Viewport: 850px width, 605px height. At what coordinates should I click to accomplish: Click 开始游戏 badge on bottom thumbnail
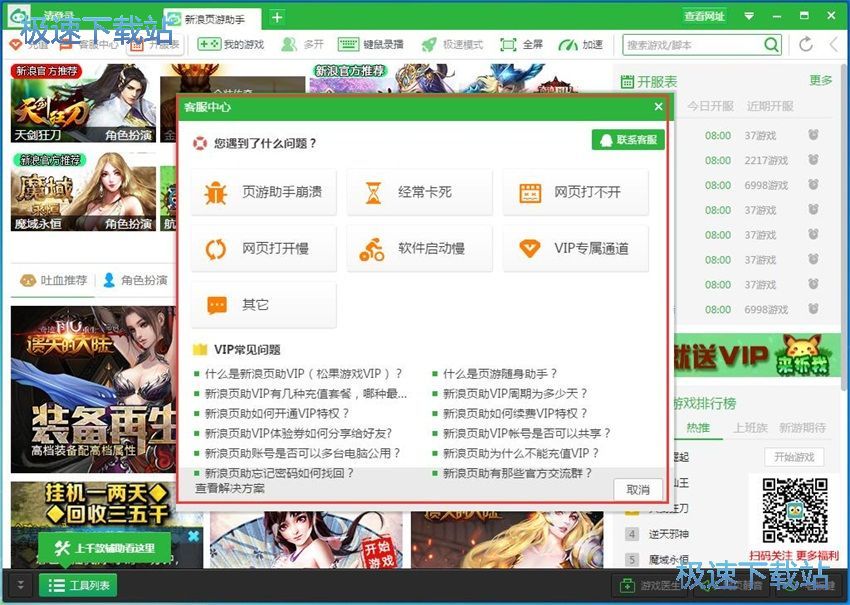377,554
